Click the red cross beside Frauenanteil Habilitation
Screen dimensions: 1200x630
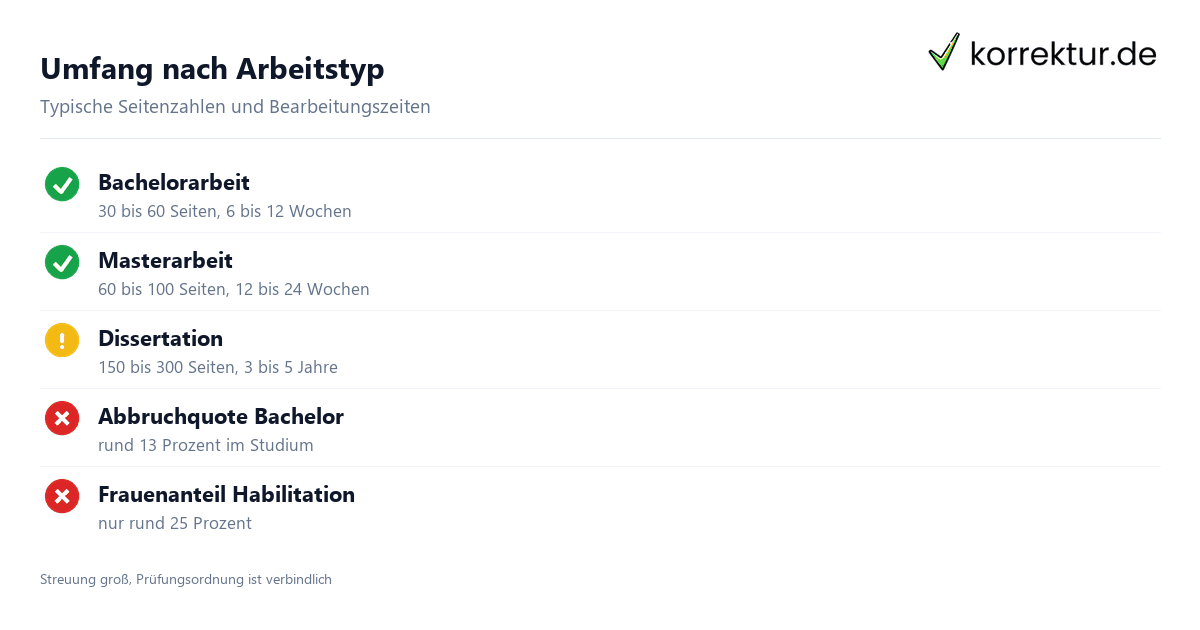(62, 496)
